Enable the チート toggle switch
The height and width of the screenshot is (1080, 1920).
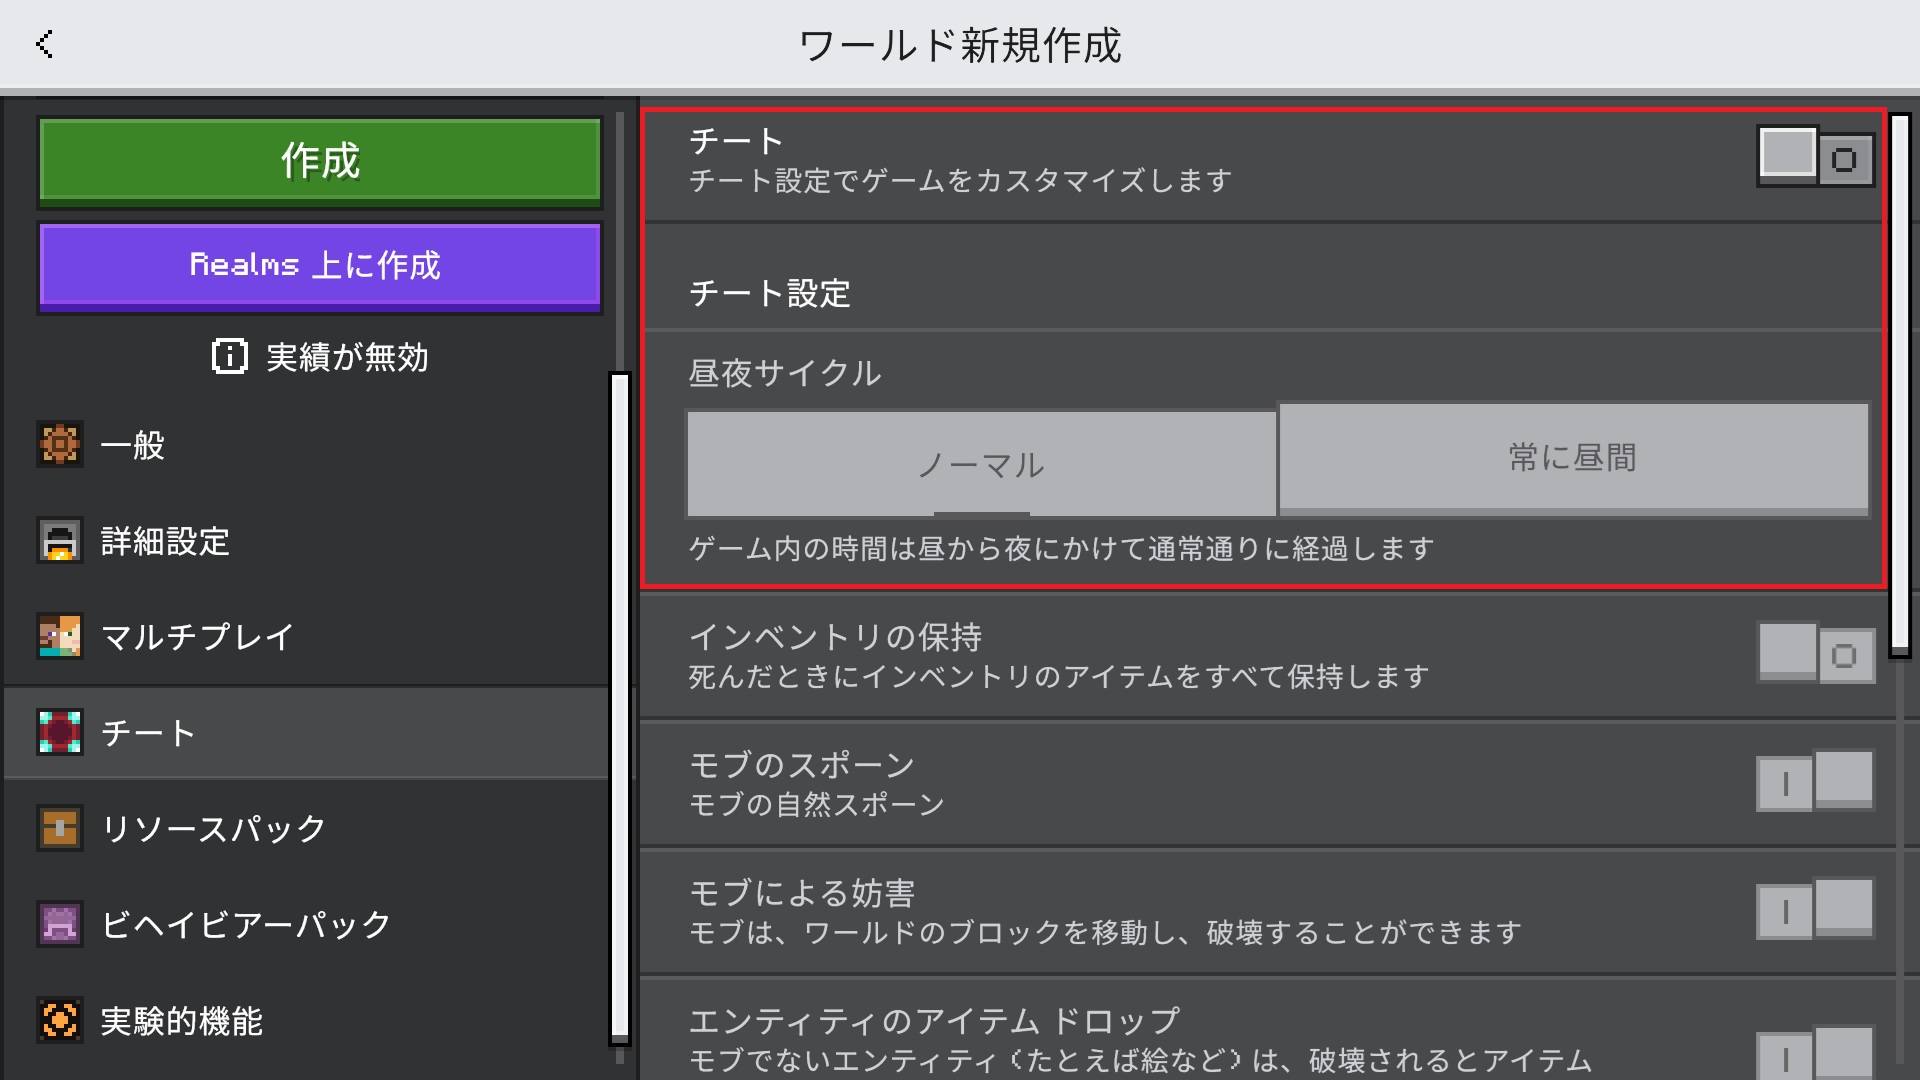click(x=1815, y=157)
